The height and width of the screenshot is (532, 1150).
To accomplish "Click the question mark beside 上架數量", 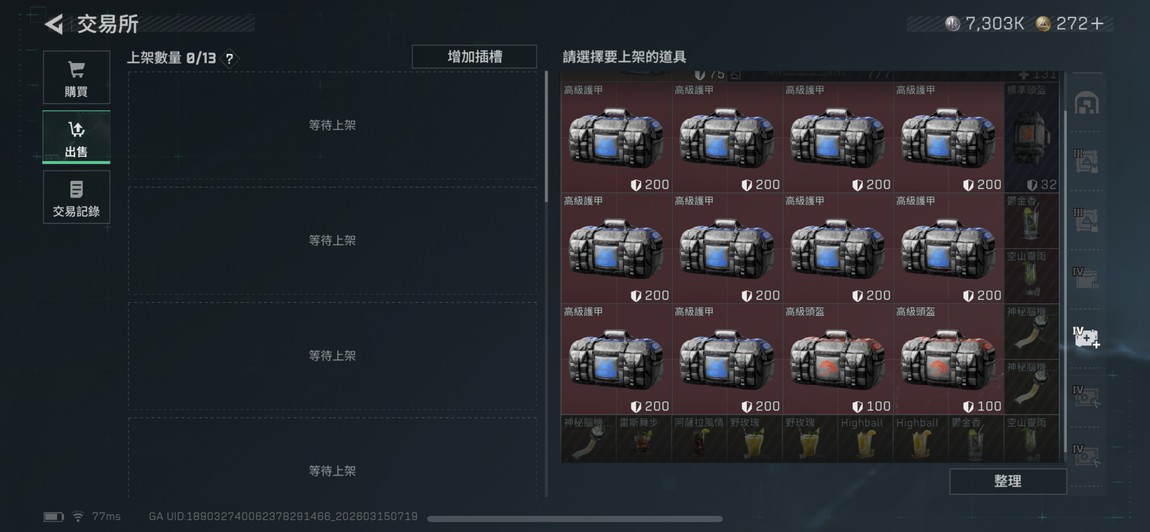I will (x=230, y=59).
